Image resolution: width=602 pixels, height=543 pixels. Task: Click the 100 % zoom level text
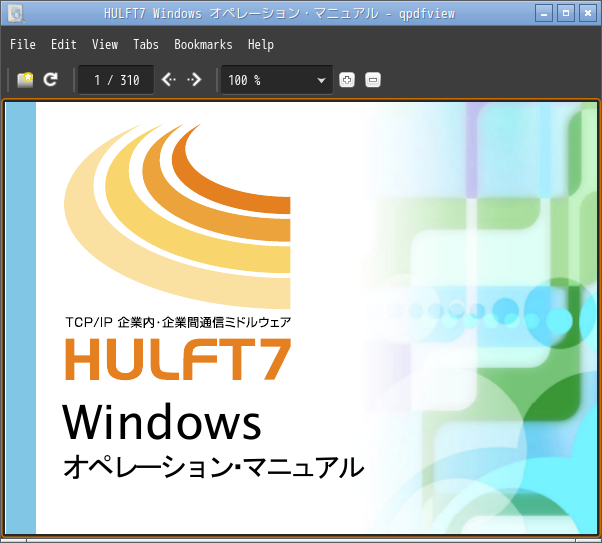pyautogui.click(x=245, y=80)
